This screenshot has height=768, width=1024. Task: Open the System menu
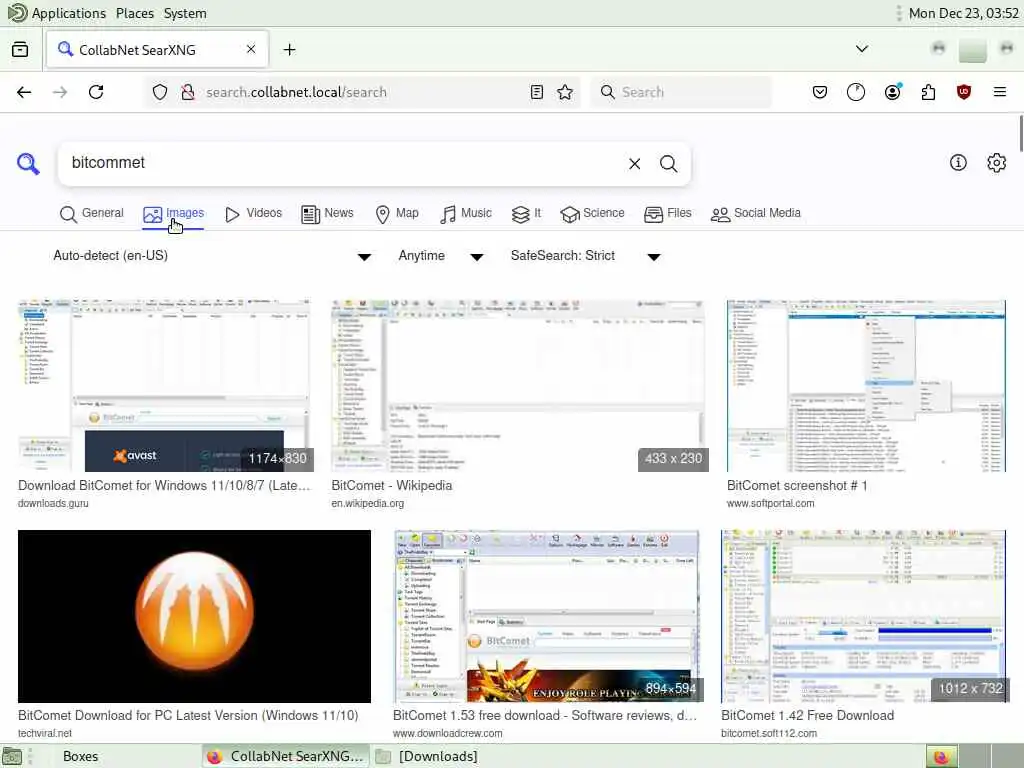185,13
